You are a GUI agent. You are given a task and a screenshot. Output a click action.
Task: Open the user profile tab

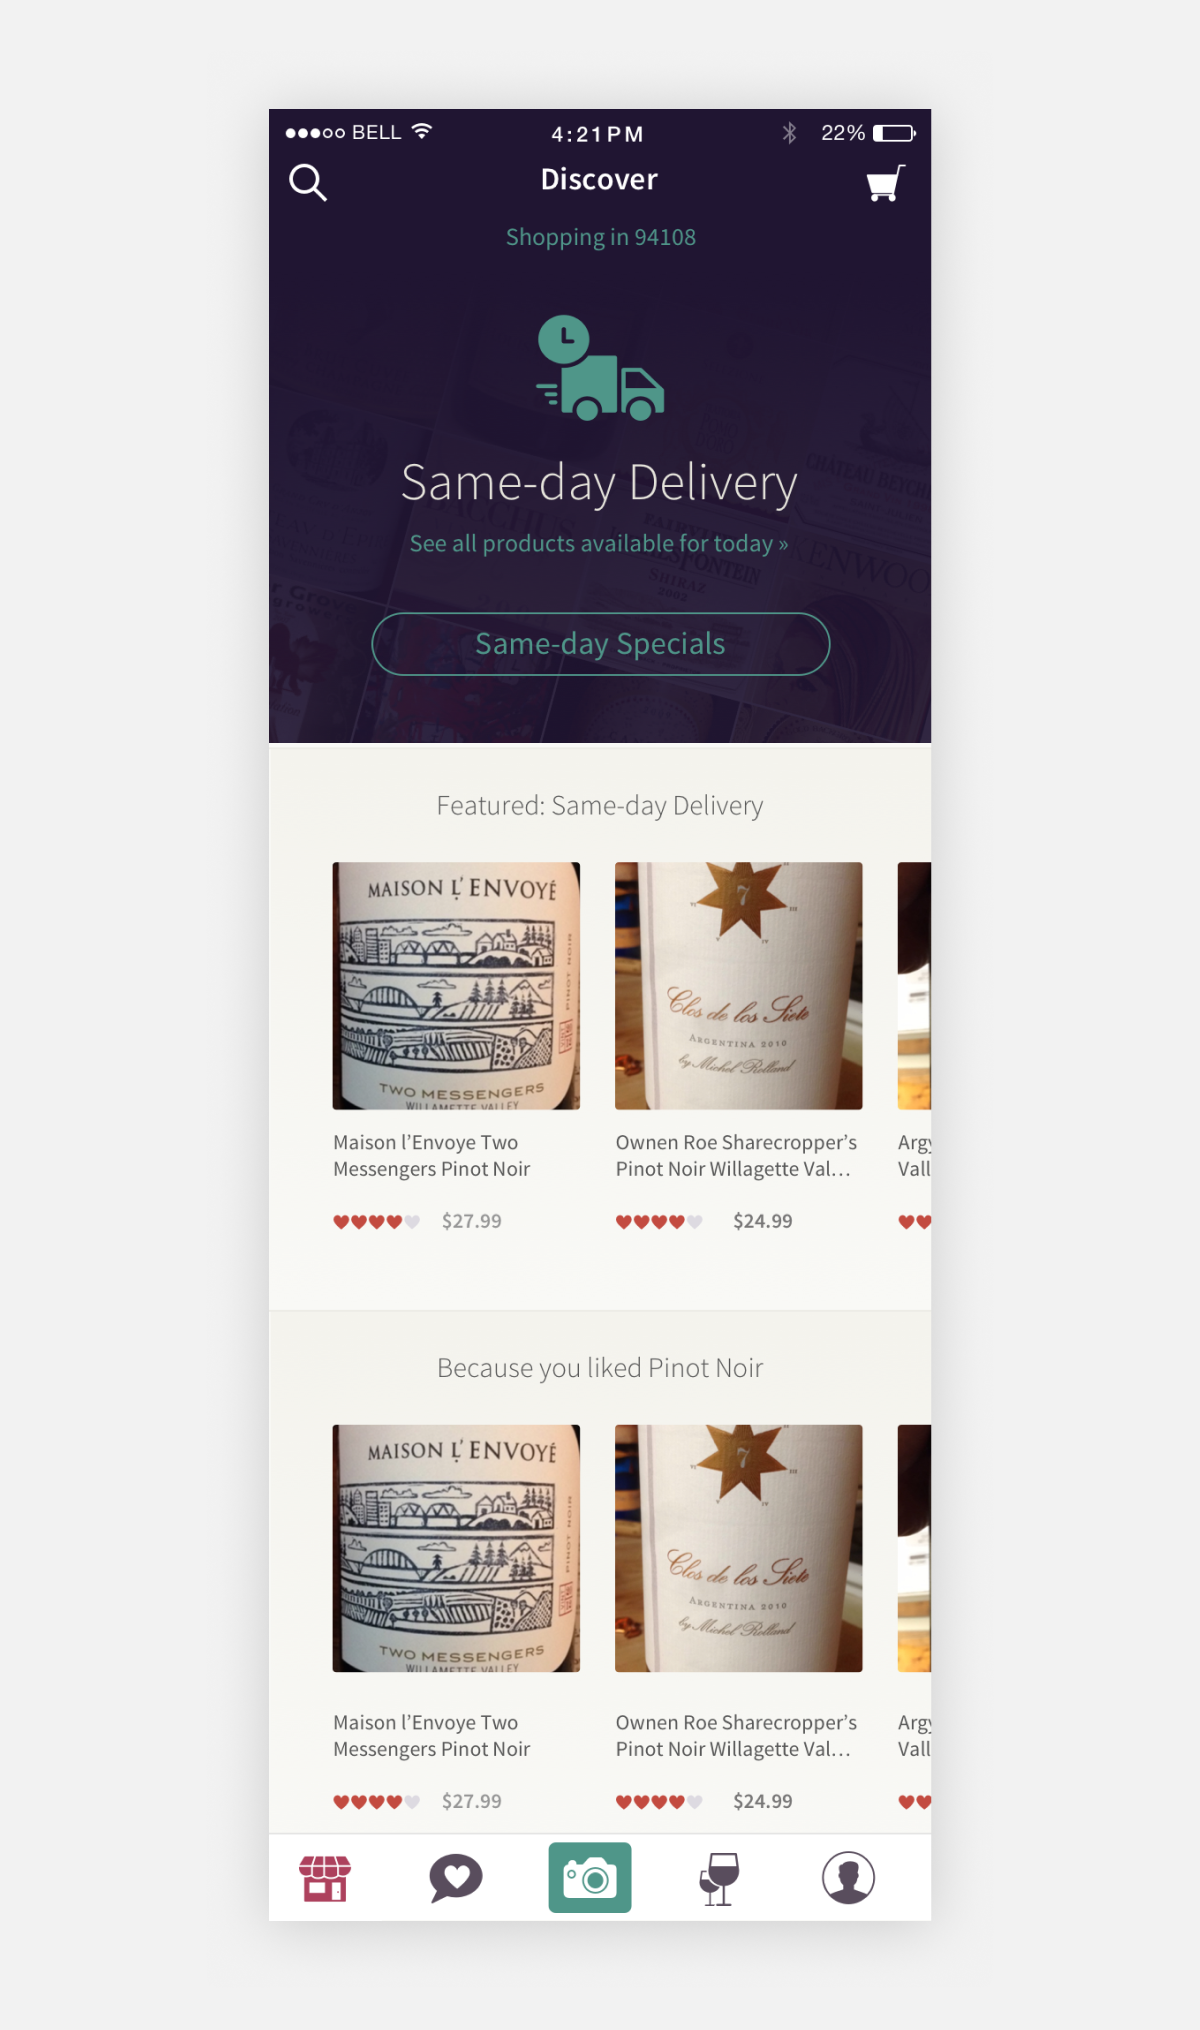click(x=848, y=1877)
